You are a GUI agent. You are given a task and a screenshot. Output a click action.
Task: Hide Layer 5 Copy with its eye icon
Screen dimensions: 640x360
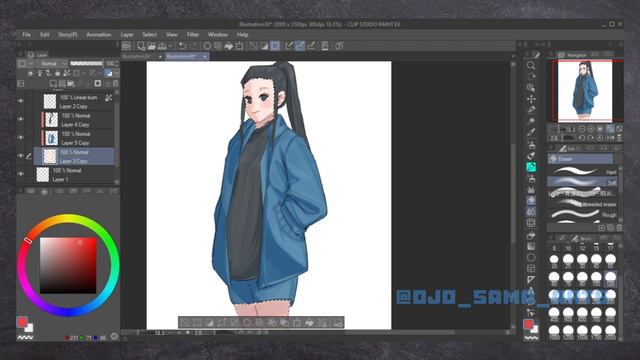20,137
